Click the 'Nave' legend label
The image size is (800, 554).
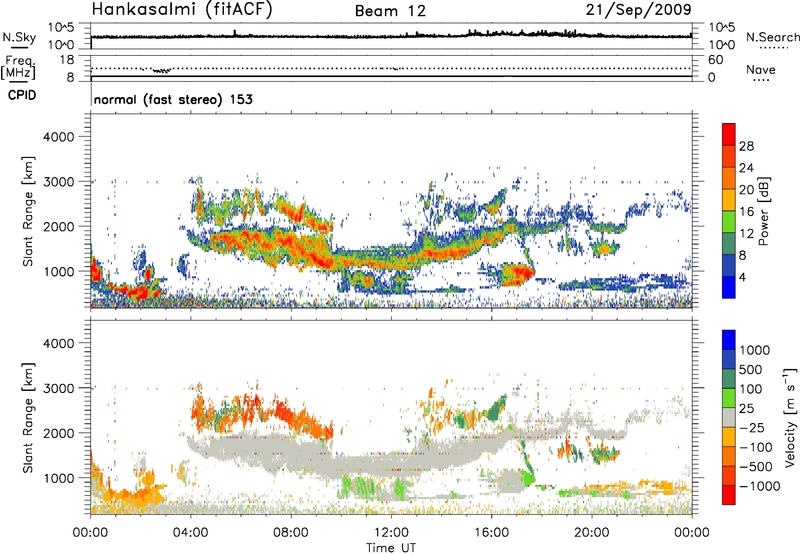click(761, 69)
